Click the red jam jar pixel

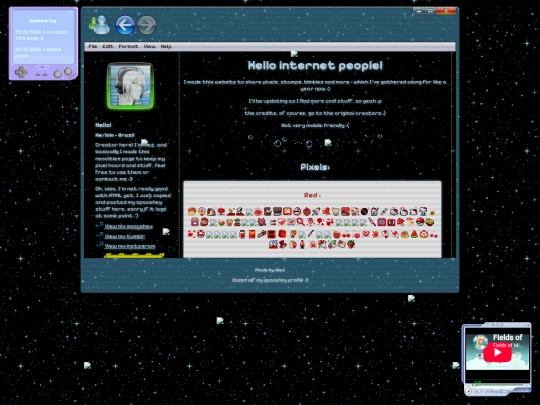click(242, 234)
